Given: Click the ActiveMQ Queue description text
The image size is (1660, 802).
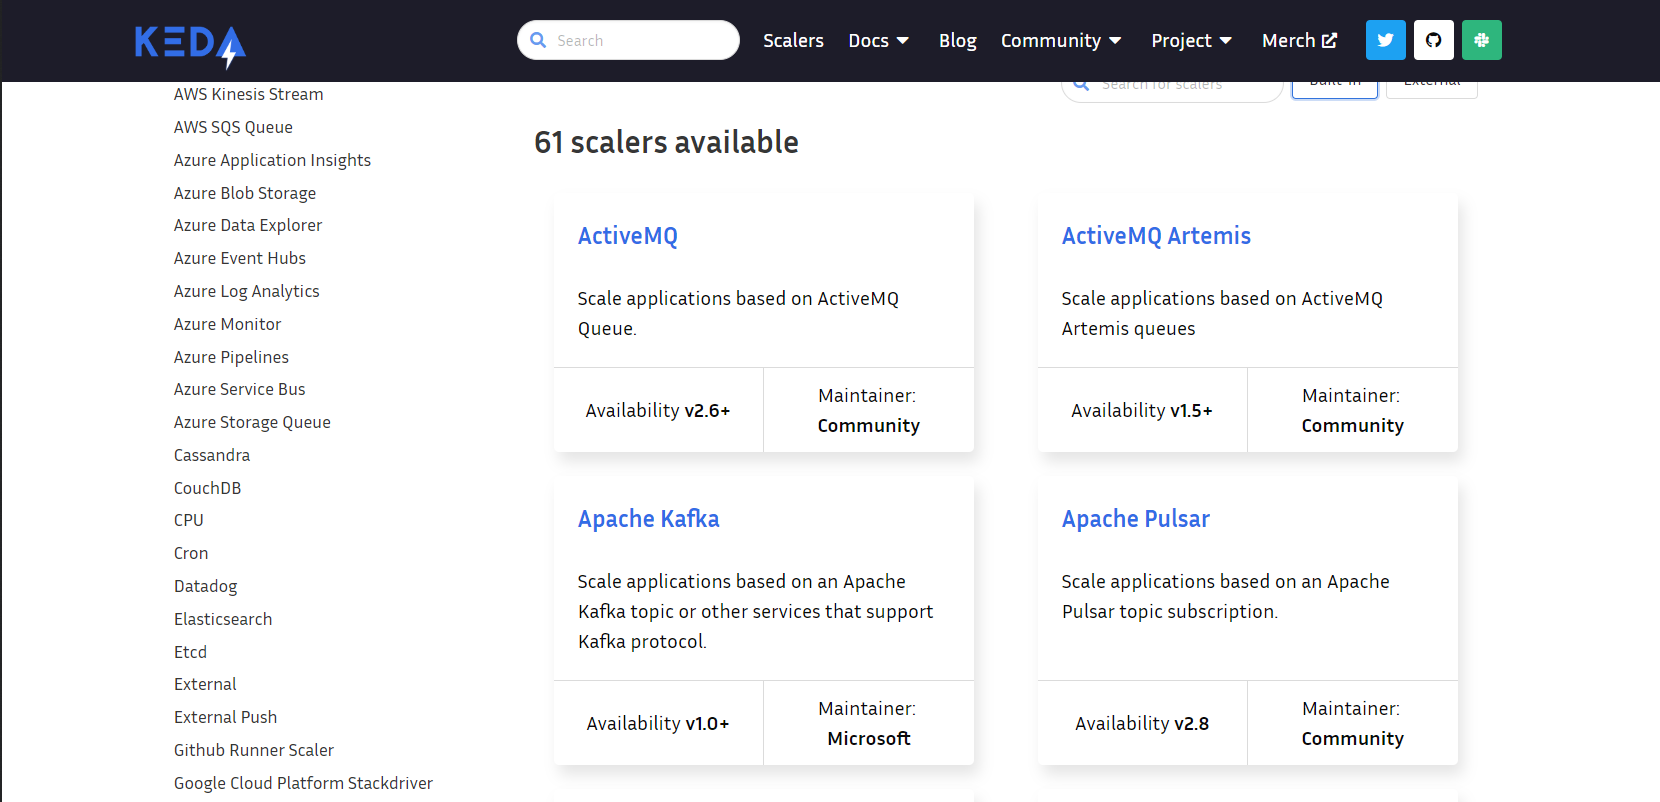Looking at the screenshot, I should click(738, 313).
